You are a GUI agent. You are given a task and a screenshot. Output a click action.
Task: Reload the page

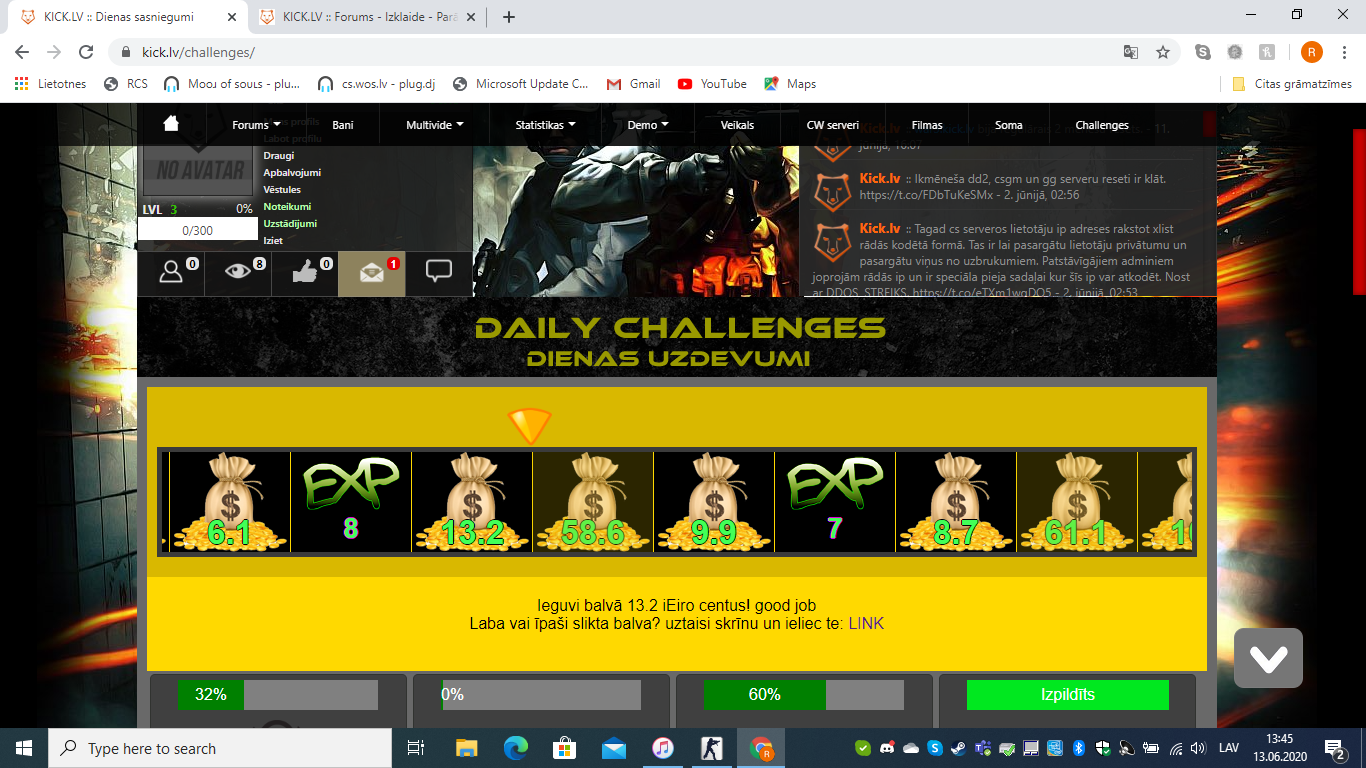point(86,52)
